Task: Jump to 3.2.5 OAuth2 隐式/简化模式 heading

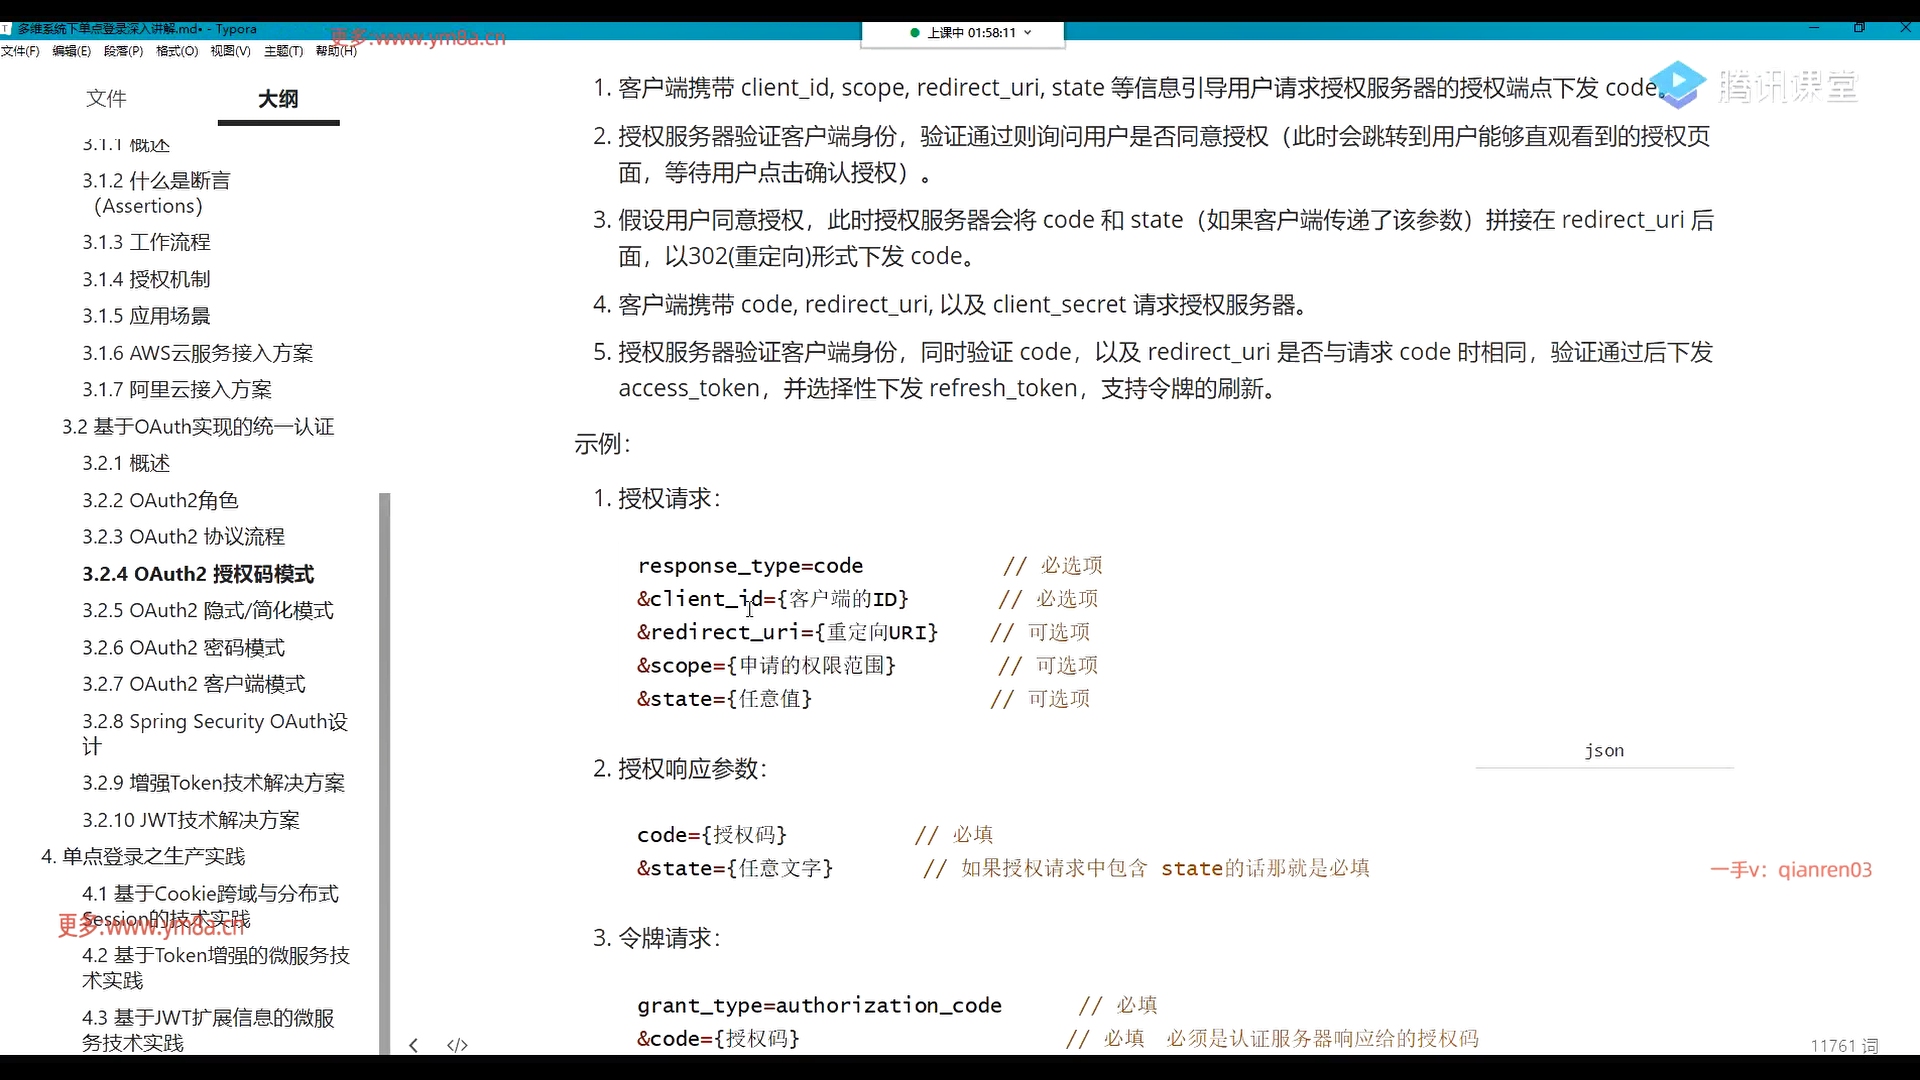Action: pyautogui.click(x=207, y=610)
